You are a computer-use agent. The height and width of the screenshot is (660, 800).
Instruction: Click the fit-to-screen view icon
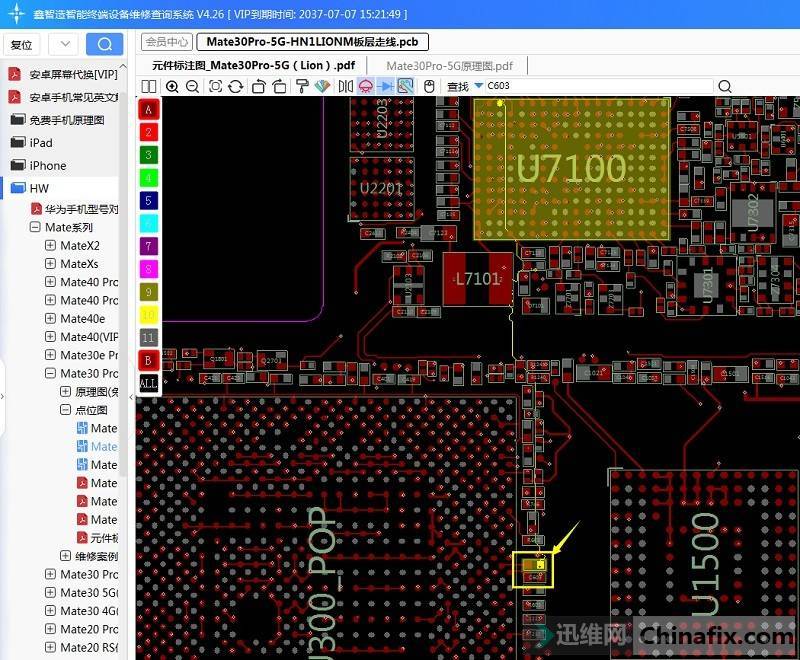coord(216,87)
